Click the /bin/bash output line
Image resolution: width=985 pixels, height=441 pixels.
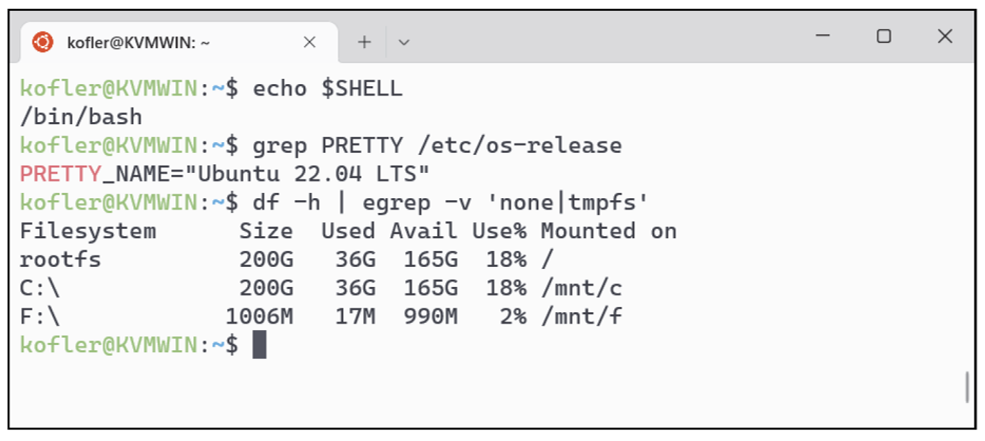81,117
